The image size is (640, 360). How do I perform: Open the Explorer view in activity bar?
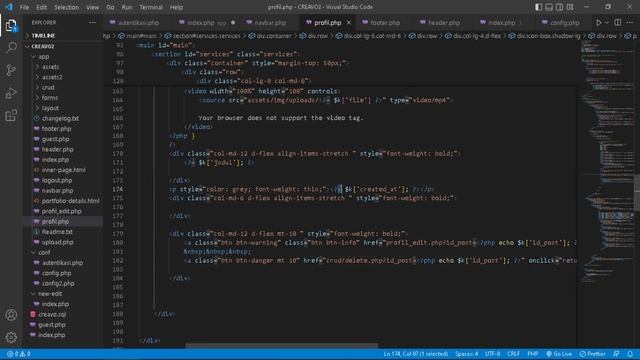pyautogui.click(x=11, y=26)
